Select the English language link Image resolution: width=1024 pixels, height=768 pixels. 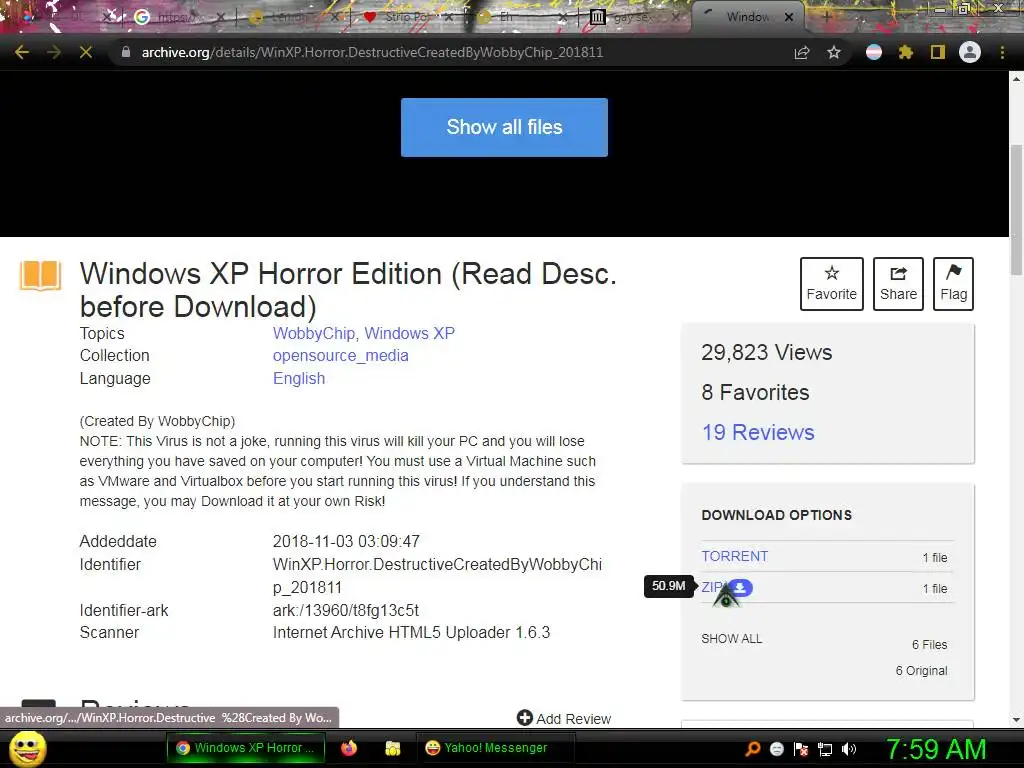(299, 379)
